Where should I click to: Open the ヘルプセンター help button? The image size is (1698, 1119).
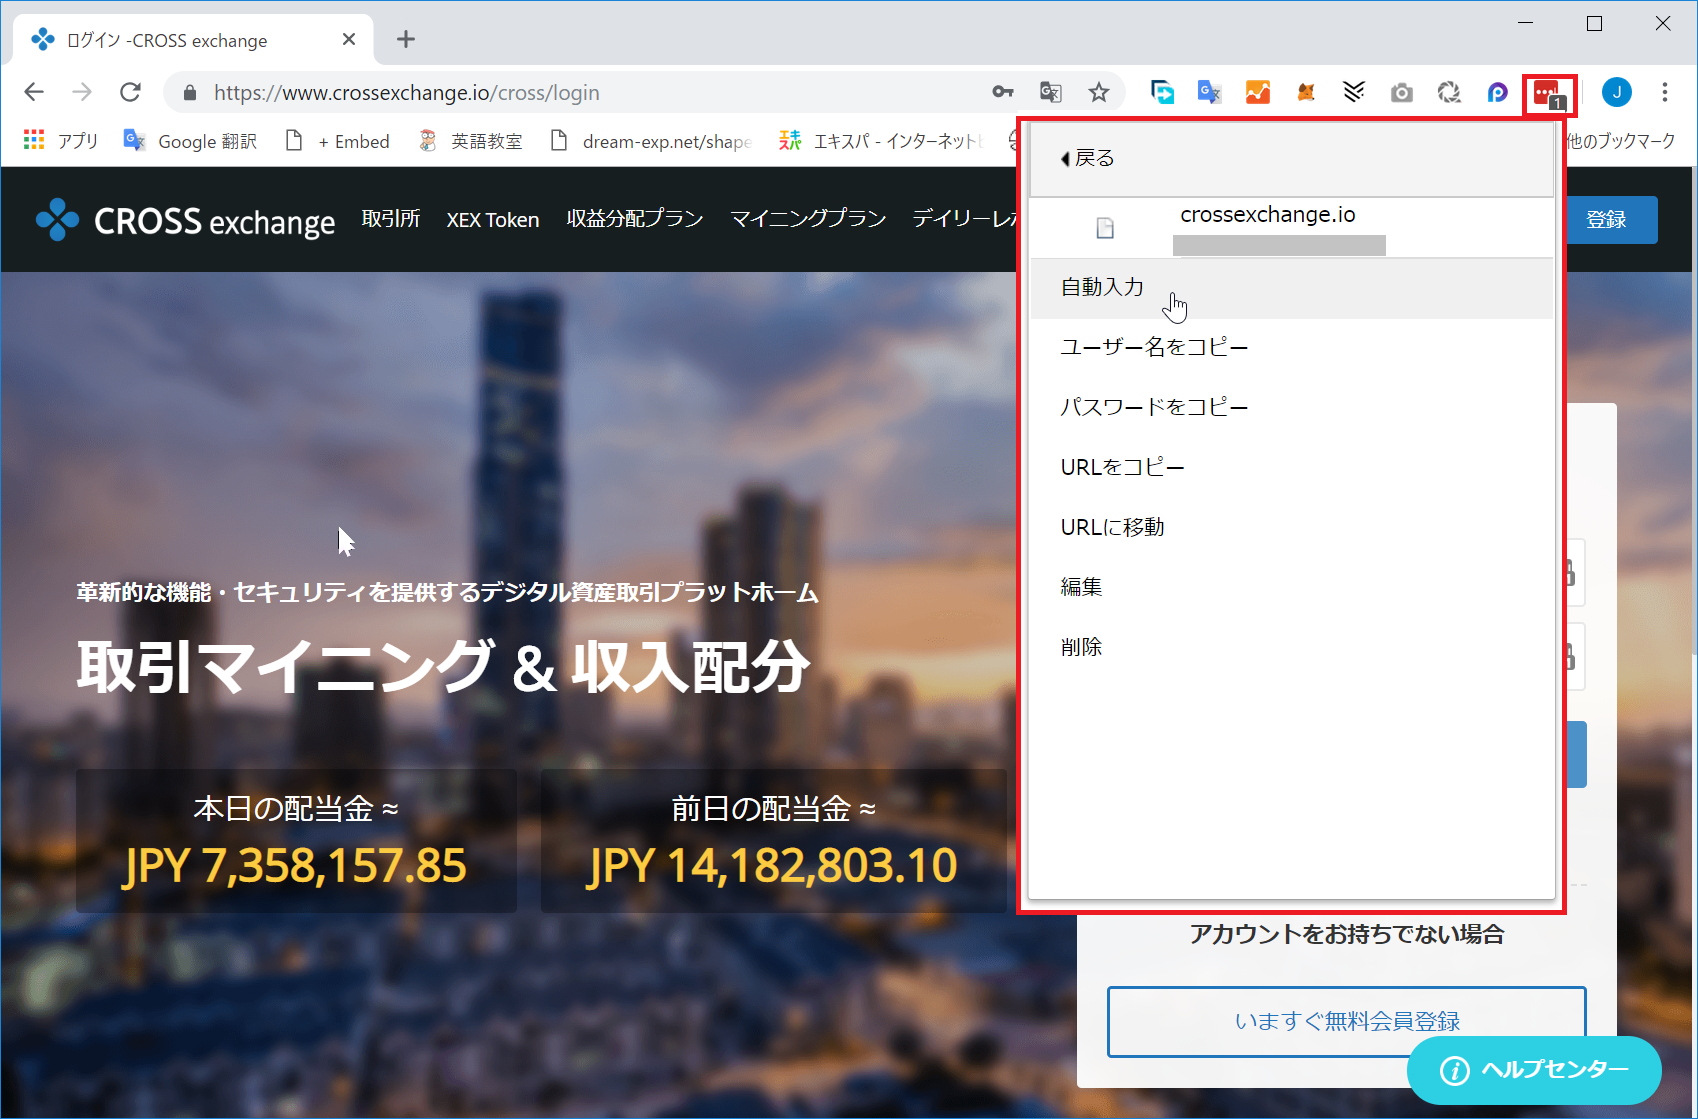pyautogui.click(x=1534, y=1070)
